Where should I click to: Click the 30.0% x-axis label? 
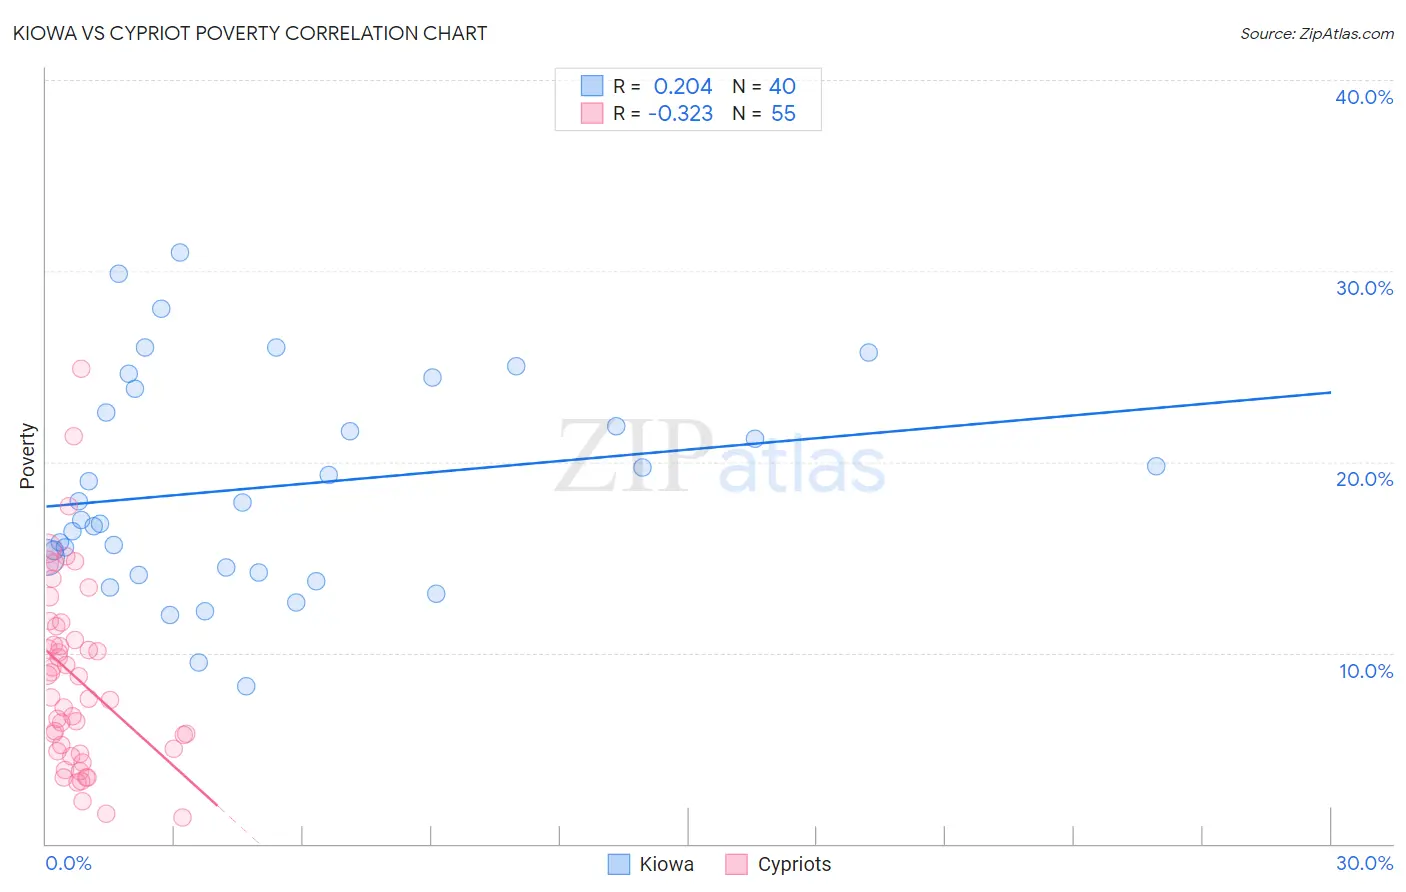(x=1364, y=863)
